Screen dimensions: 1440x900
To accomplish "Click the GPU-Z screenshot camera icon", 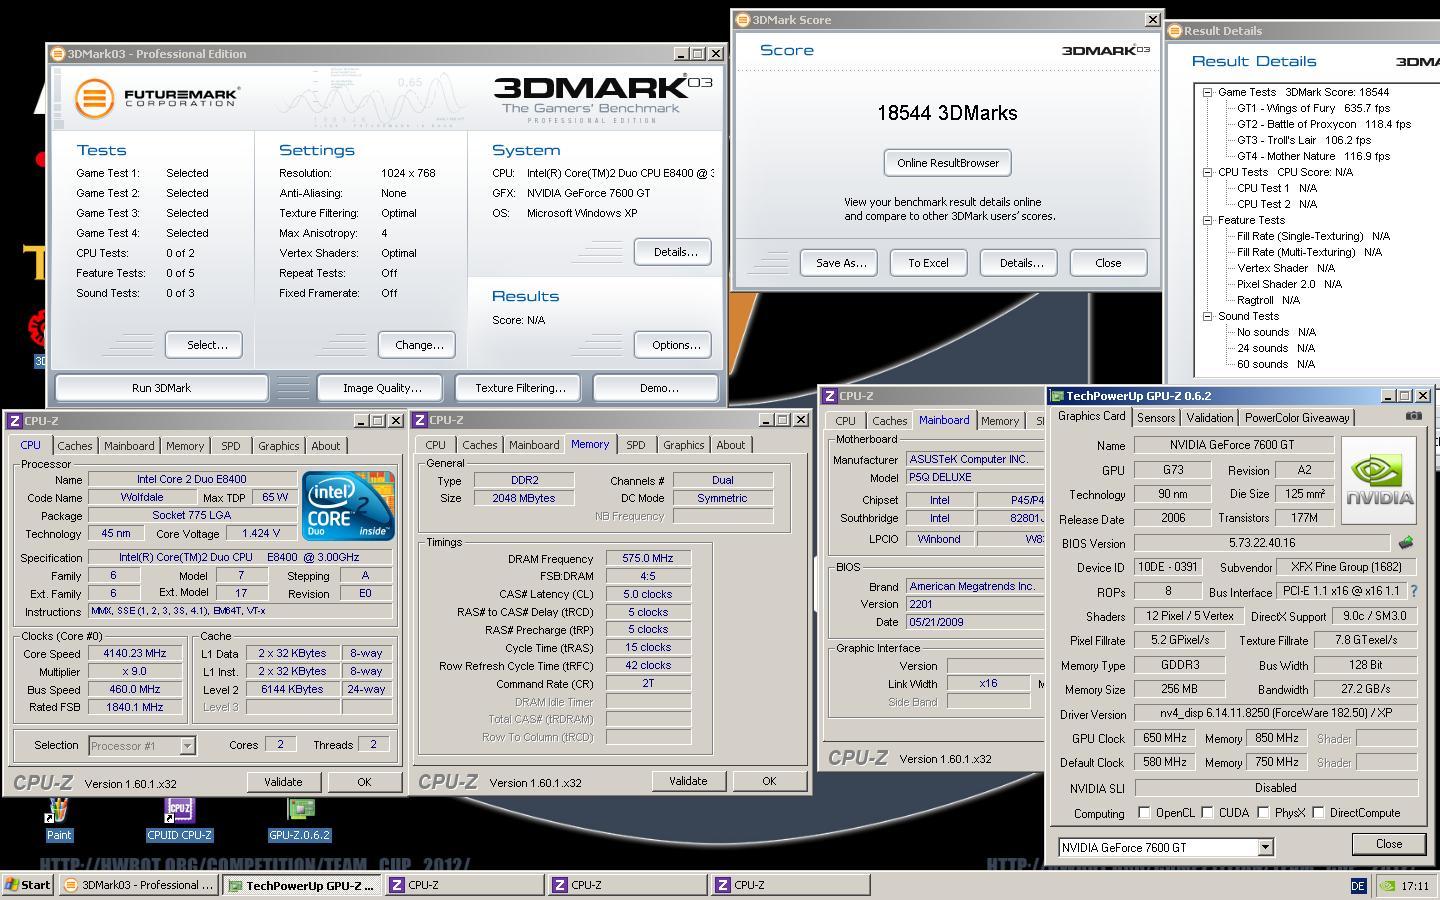I will tap(1413, 416).
